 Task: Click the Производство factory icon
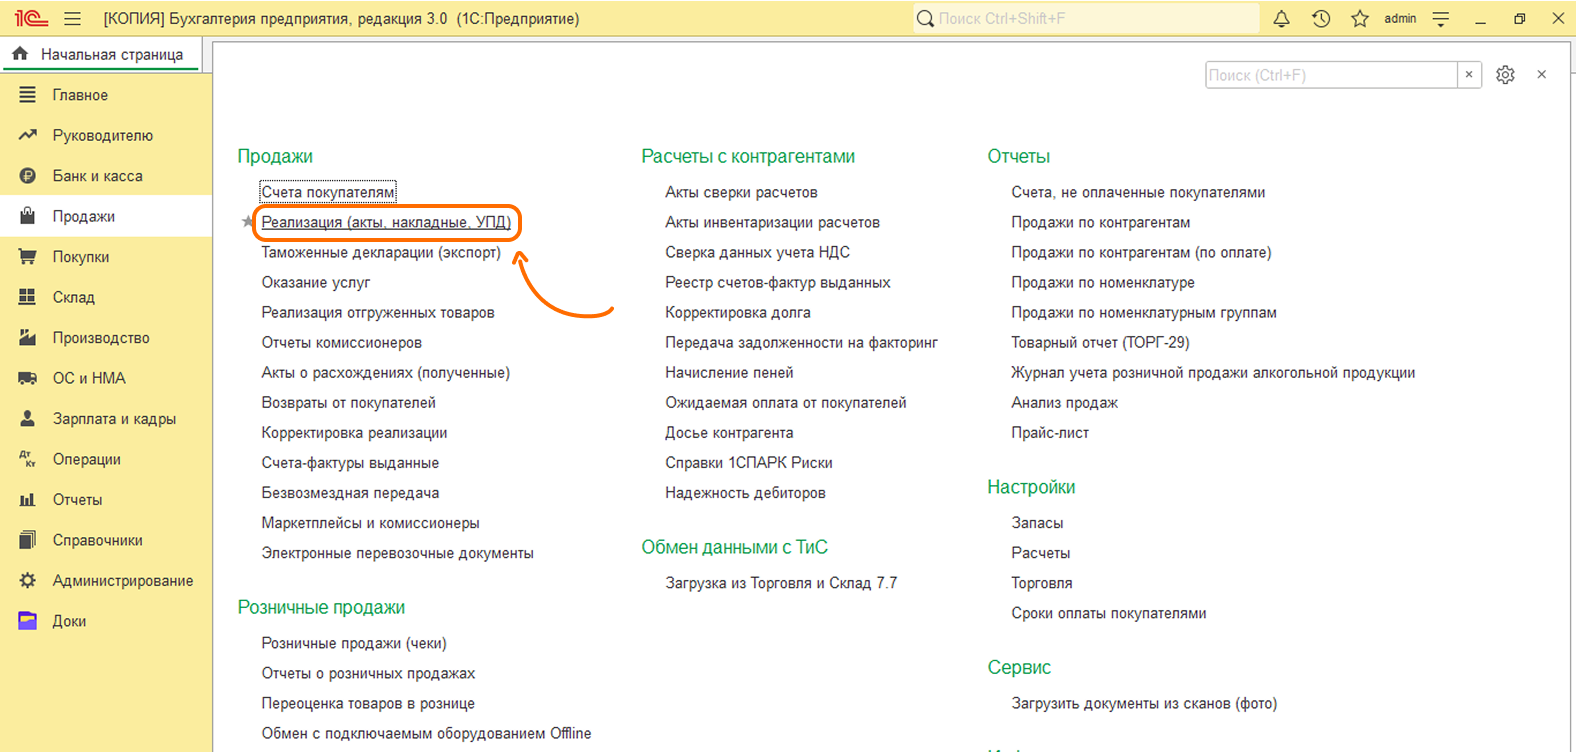pos(28,338)
